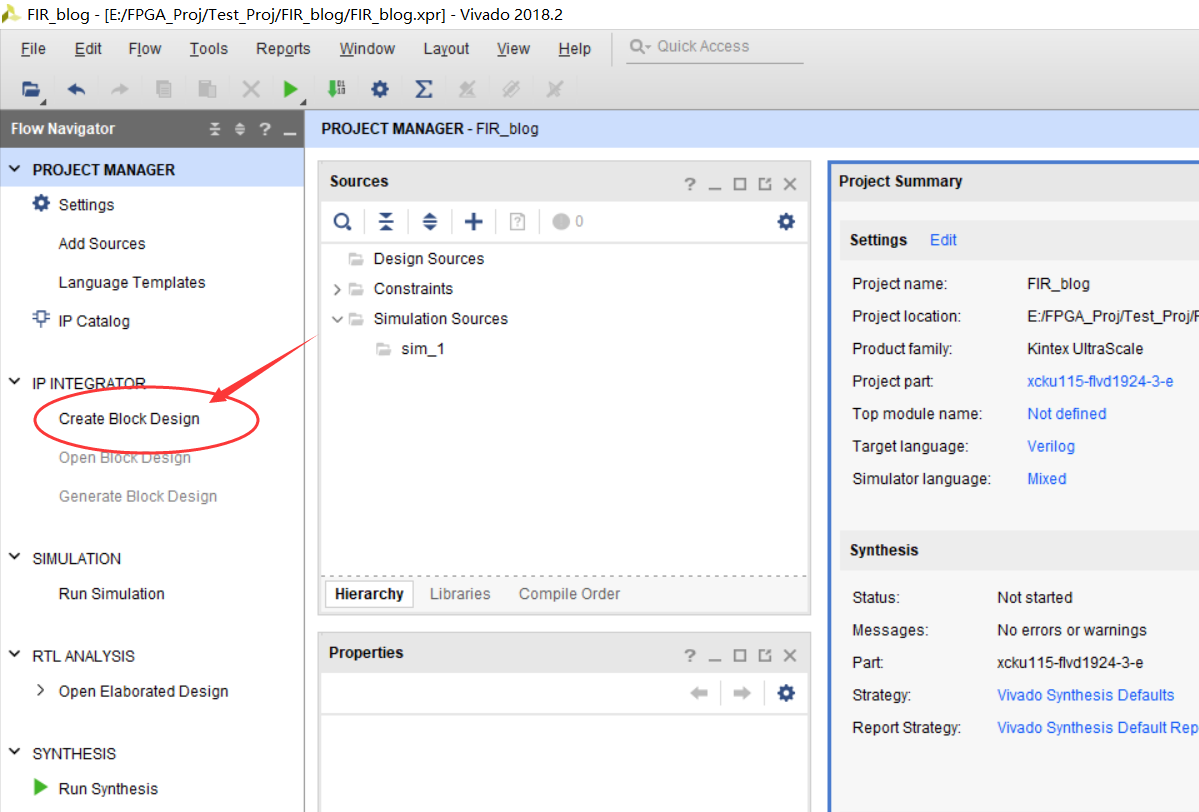Click Create Block Design
This screenshot has height=812, width=1199.
[129, 419]
